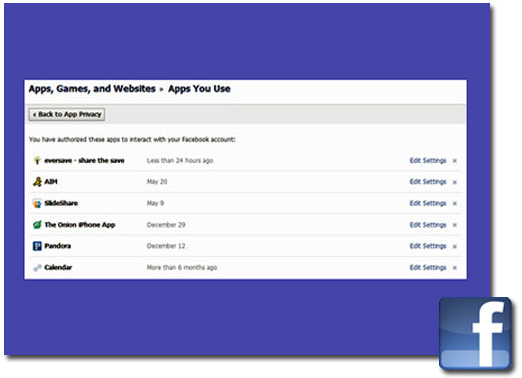Image resolution: width=522 pixels, height=378 pixels.
Task: Select The Onion iPhone App name
Action: (80, 225)
